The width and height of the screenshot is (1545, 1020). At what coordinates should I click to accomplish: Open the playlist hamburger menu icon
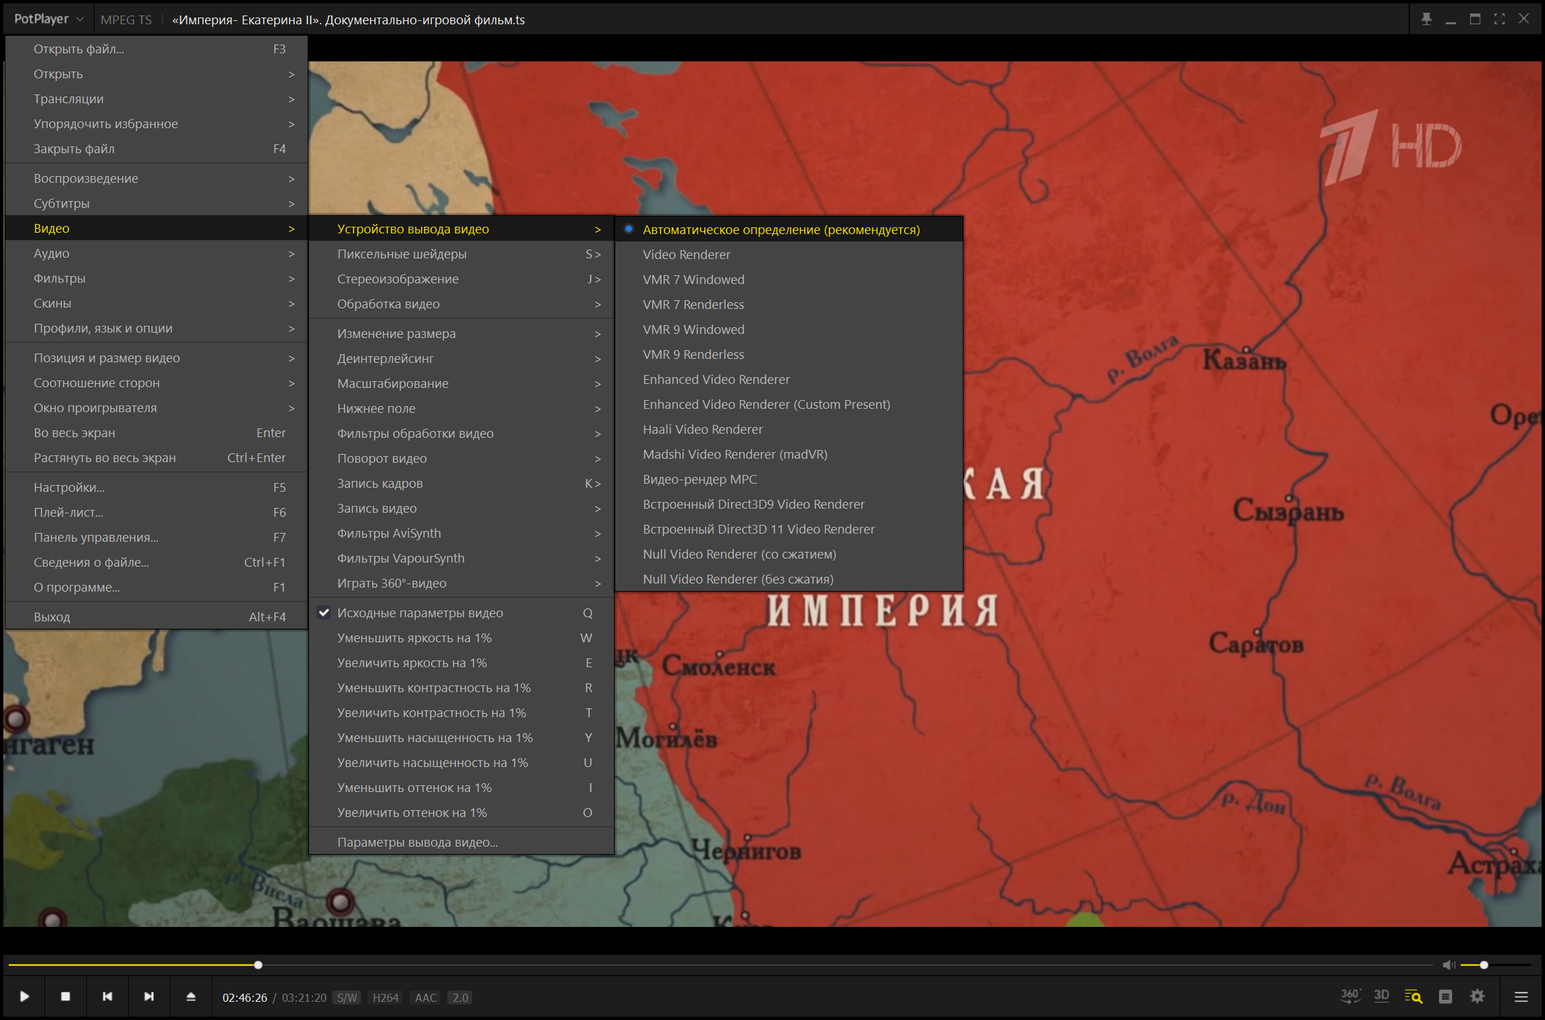1521,997
